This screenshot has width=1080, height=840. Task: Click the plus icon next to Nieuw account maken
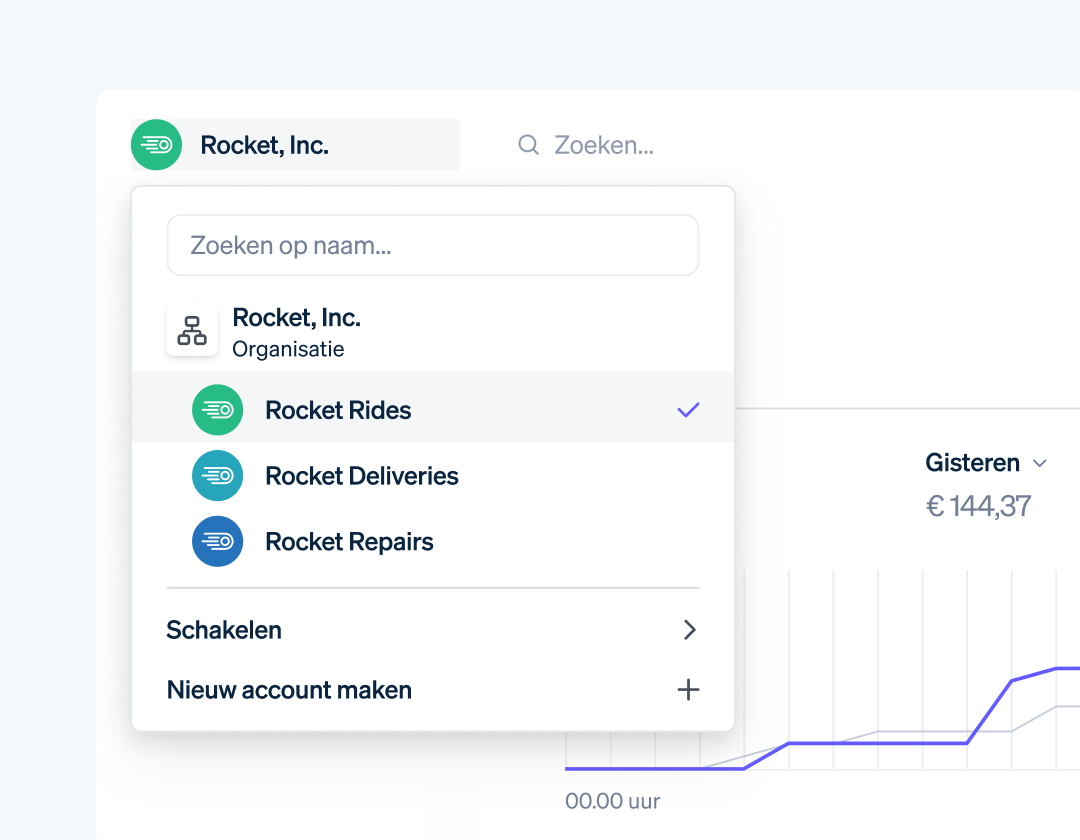point(688,689)
